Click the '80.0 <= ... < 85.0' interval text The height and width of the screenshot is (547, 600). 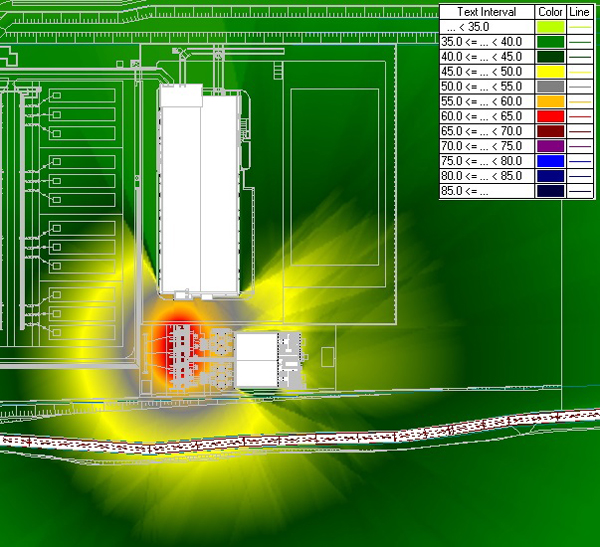[x=481, y=176]
